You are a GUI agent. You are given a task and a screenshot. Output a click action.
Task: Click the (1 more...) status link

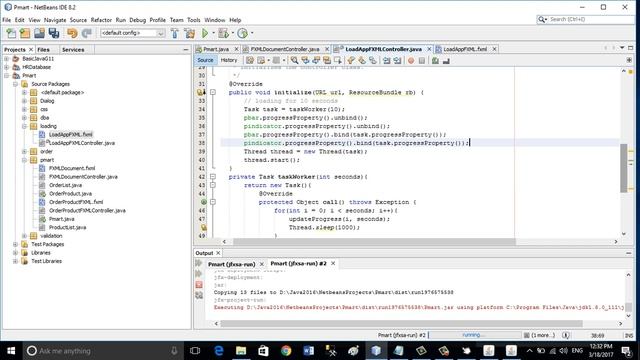(543, 335)
